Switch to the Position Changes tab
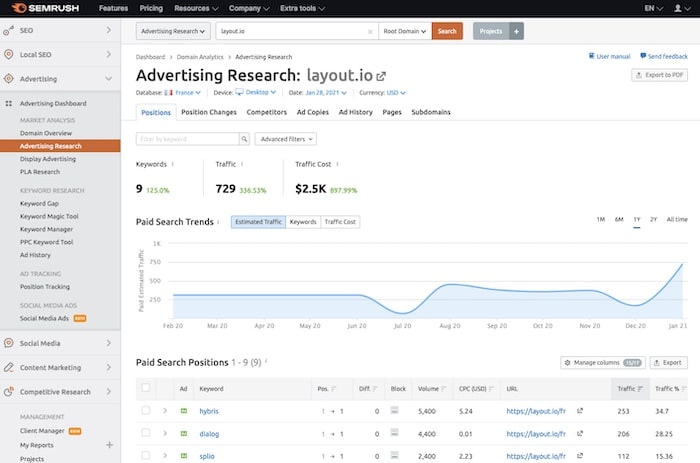Image resolution: width=700 pixels, height=463 pixels. pyautogui.click(x=209, y=112)
